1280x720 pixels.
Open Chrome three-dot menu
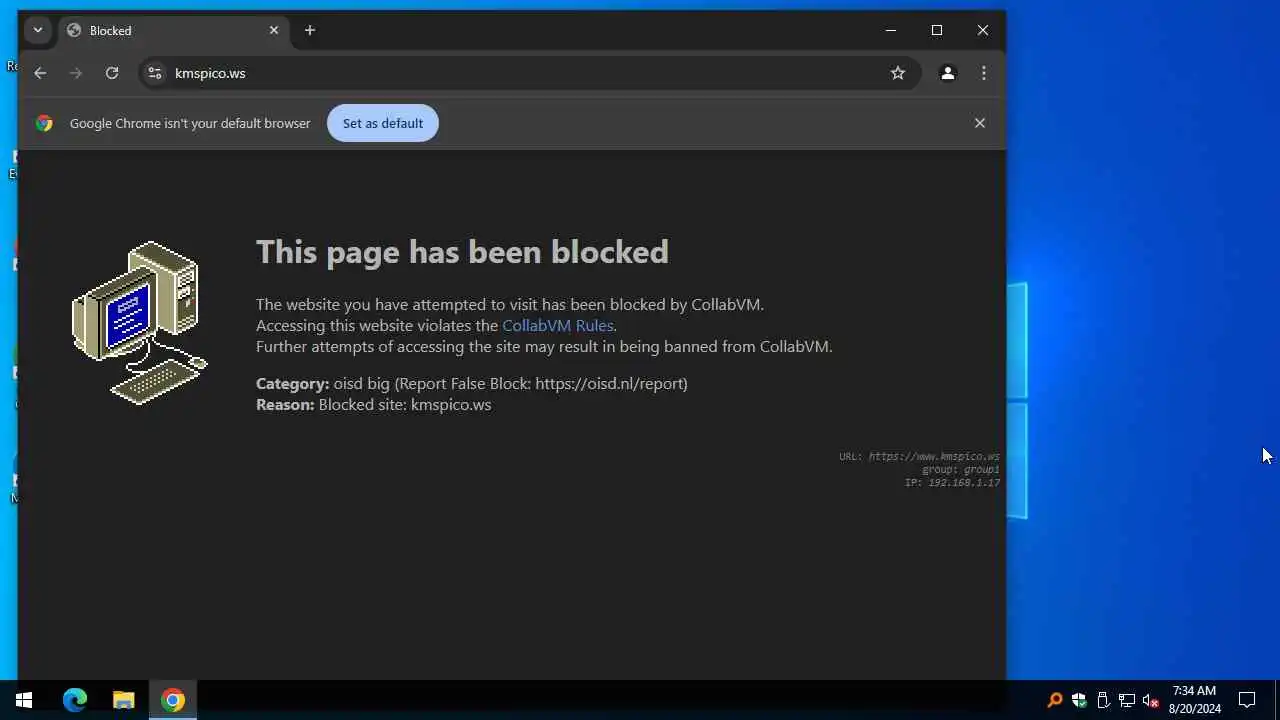pyautogui.click(x=984, y=73)
